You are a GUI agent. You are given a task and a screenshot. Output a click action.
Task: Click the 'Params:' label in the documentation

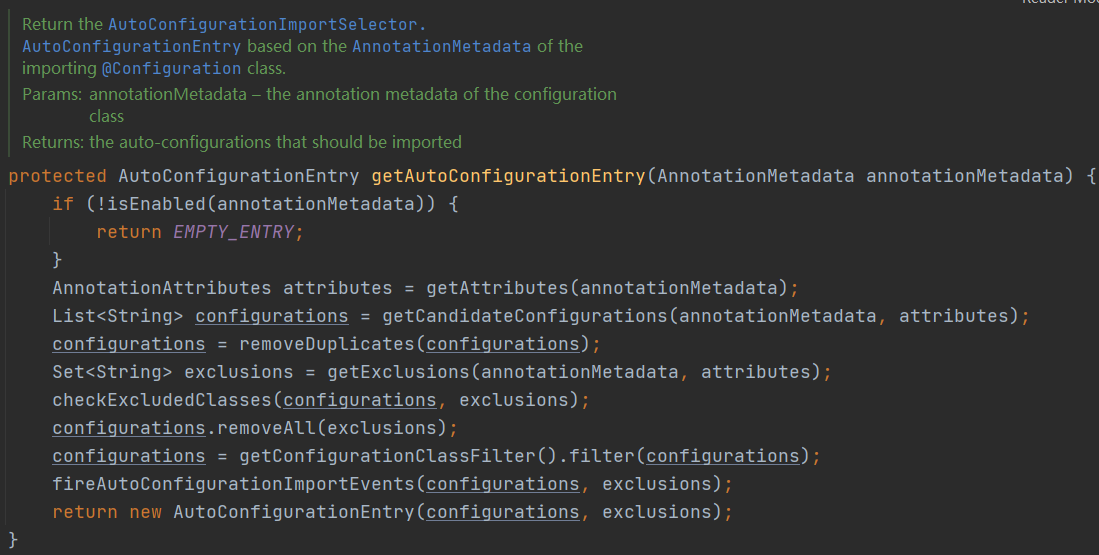(52, 95)
